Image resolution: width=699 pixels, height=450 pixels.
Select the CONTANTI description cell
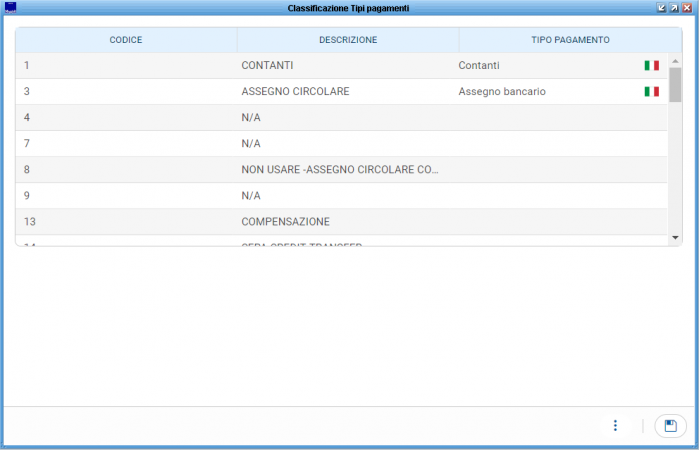pos(267,66)
